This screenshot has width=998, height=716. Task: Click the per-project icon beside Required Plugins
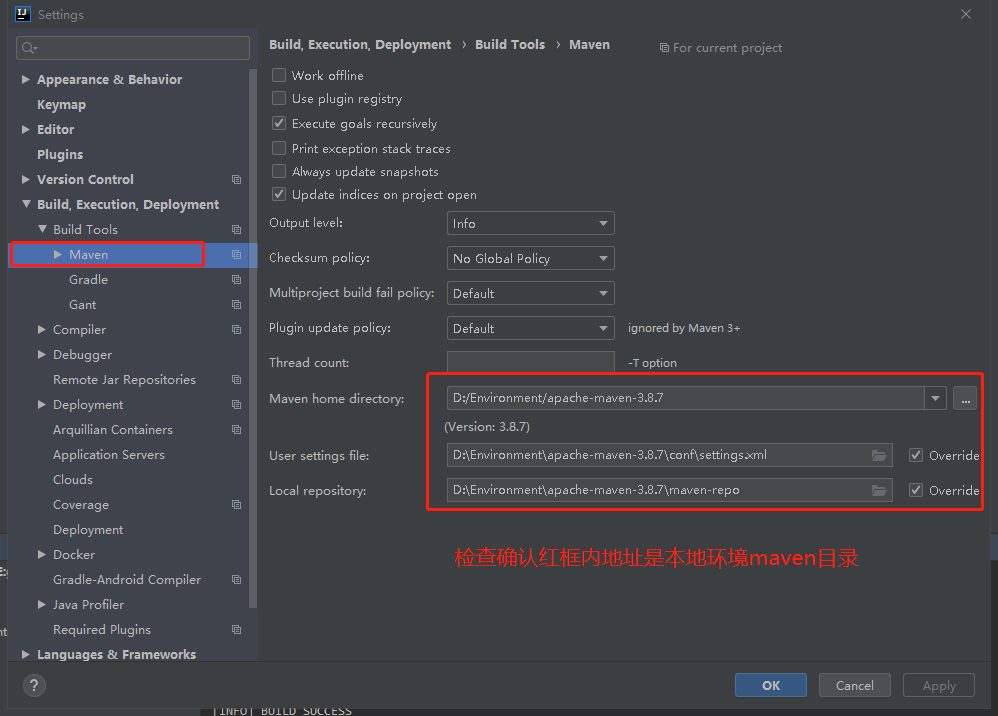coord(236,629)
